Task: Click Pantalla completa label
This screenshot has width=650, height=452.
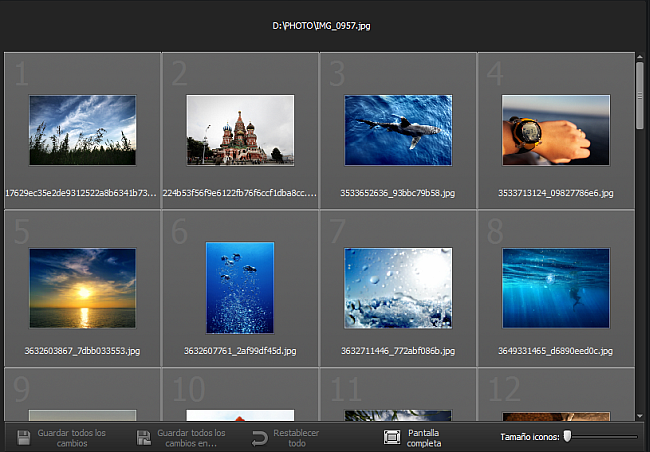Action: (424, 438)
